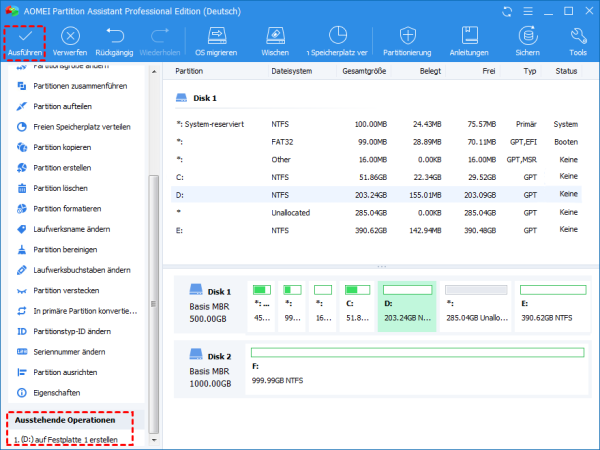Viewport: 600px width, 450px height.
Task: Select F: 999.99GB NTFS block on Disk 2
Action: pyautogui.click(x=417, y=368)
